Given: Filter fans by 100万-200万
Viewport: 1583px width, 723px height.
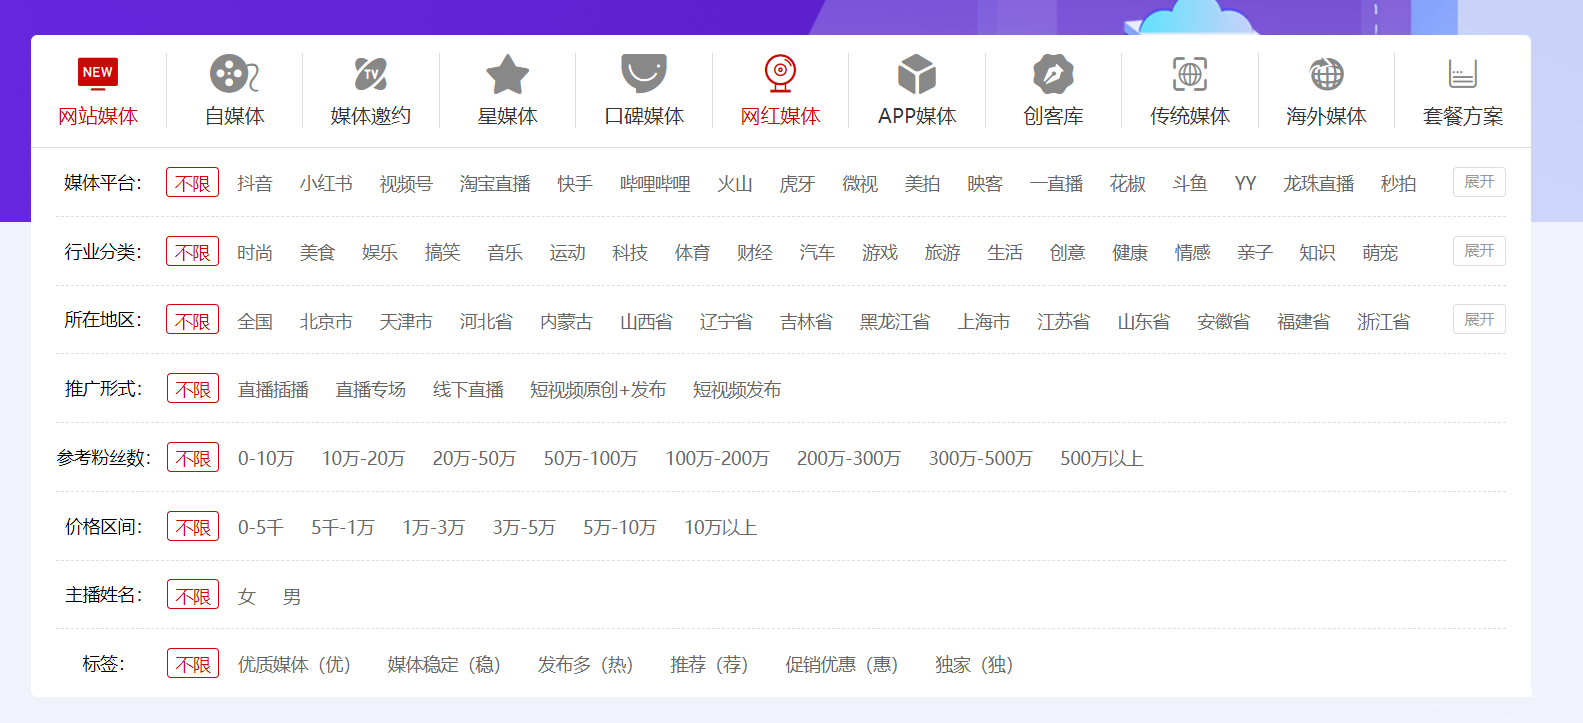Looking at the screenshot, I should [717, 459].
